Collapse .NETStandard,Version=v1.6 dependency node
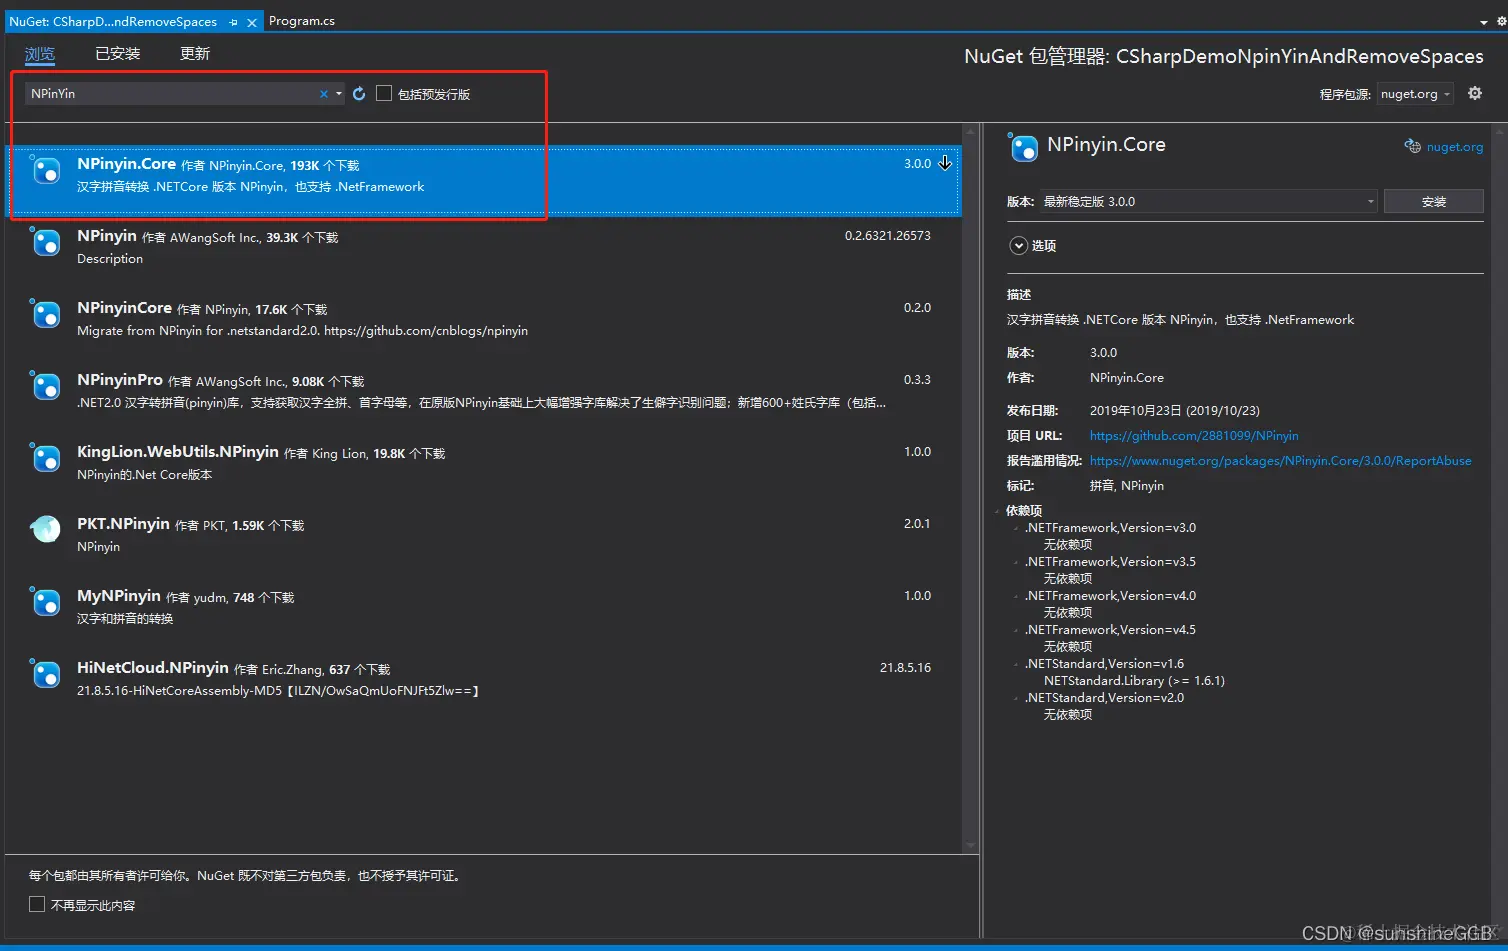The width and height of the screenshot is (1508, 951). click(x=1017, y=664)
